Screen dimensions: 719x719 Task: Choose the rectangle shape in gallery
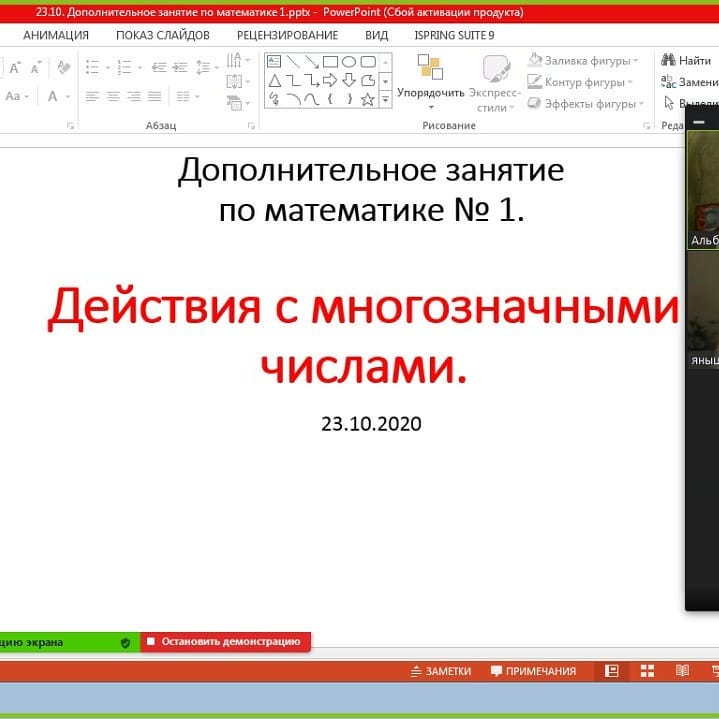330,61
